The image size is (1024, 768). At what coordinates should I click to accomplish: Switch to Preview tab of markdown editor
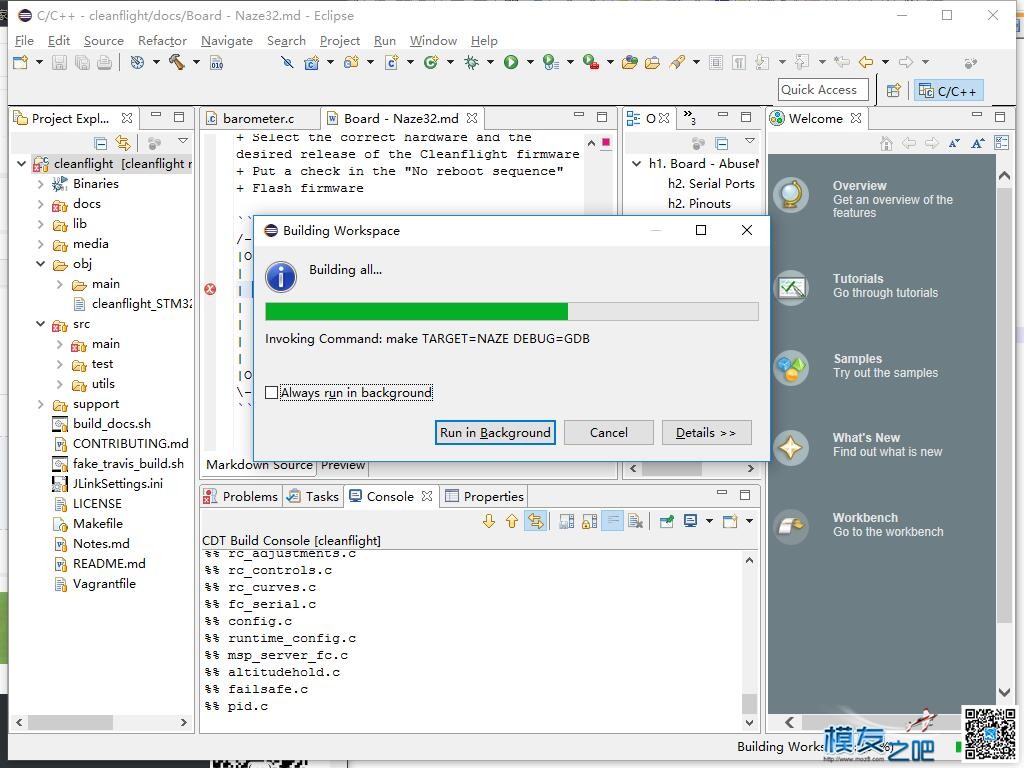343,465
